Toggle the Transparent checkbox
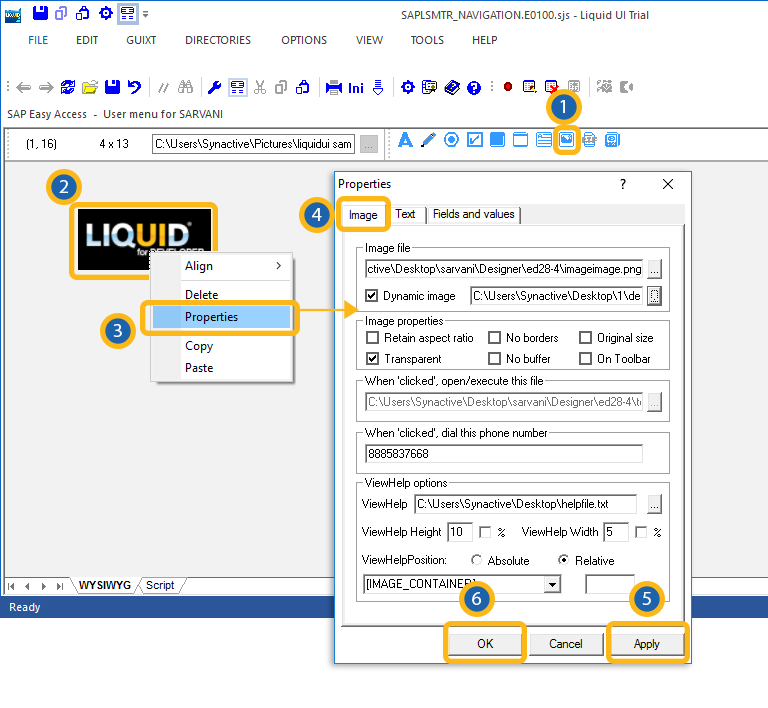Viewport: 768px width, 708px height. [x=373, y=359]
